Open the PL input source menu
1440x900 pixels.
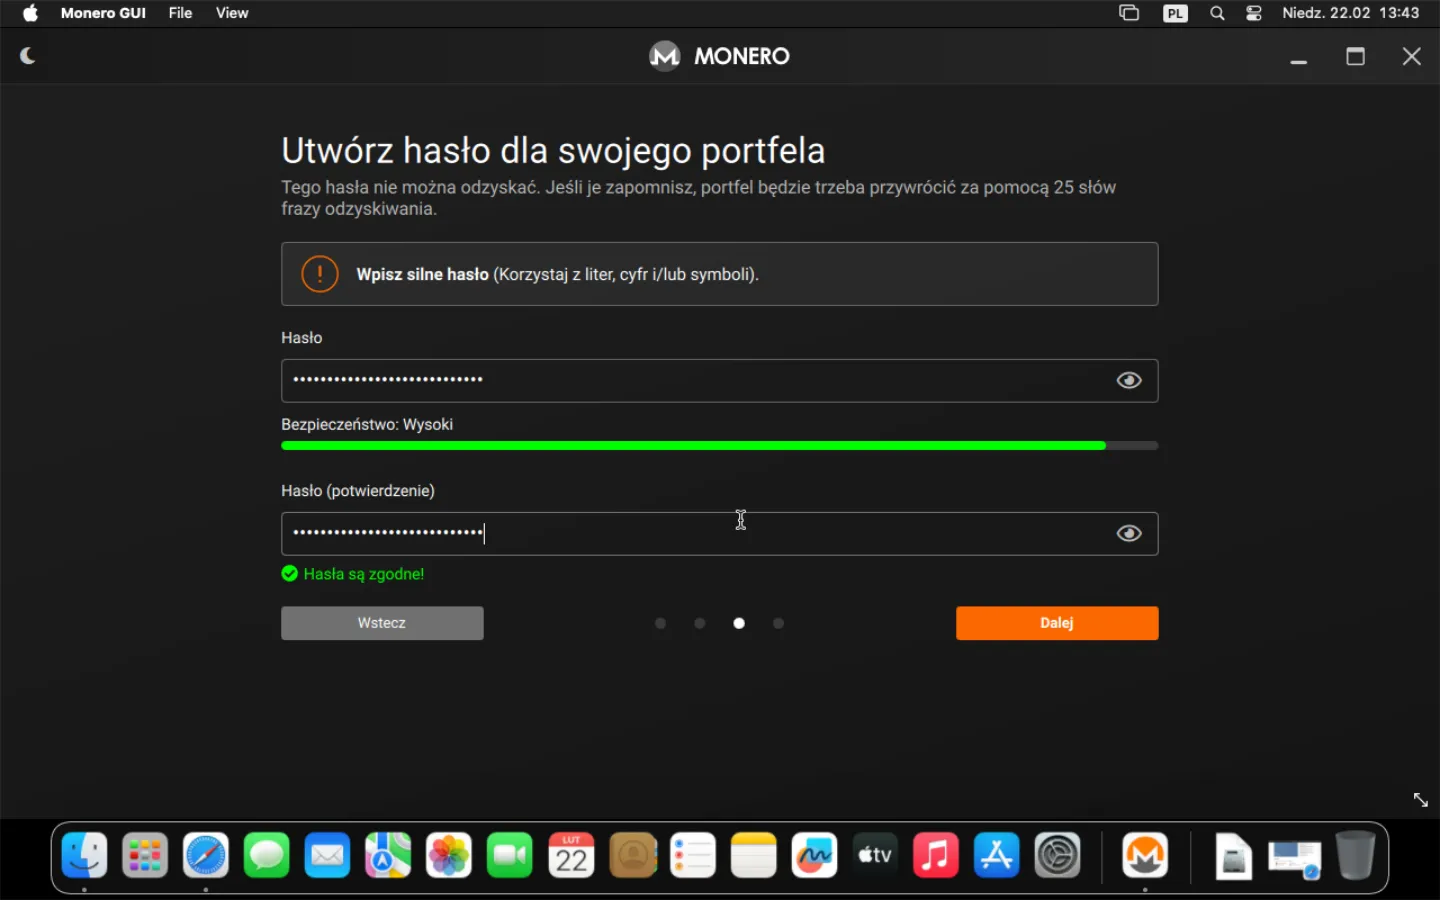pyautogui.click(x=1175, y=13)
